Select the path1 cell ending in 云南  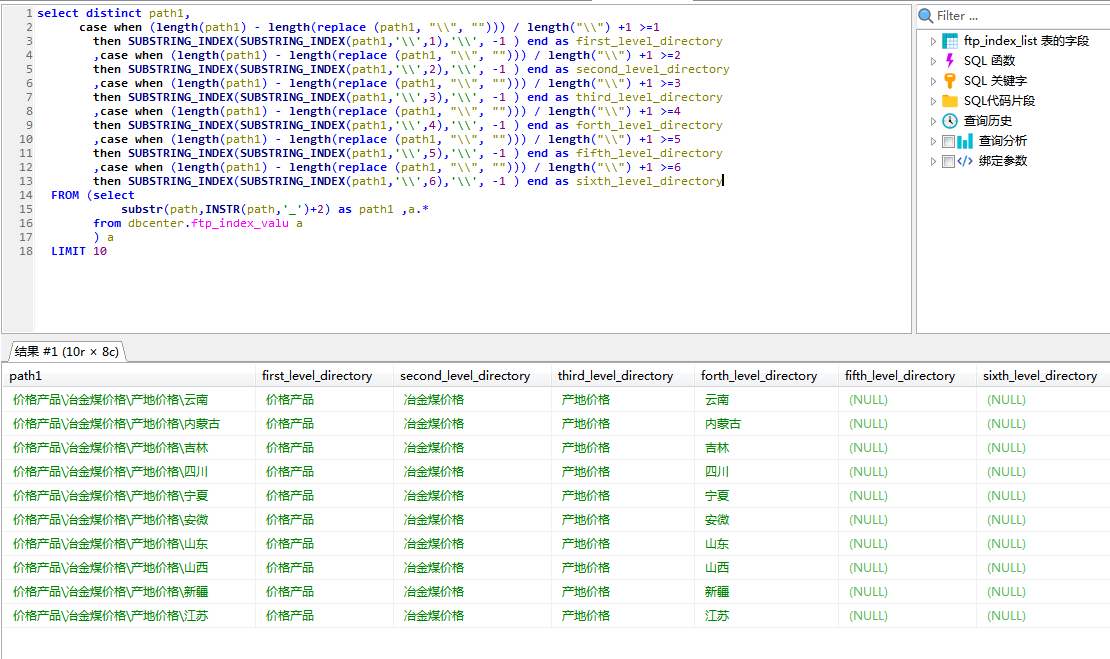point(128,400)
